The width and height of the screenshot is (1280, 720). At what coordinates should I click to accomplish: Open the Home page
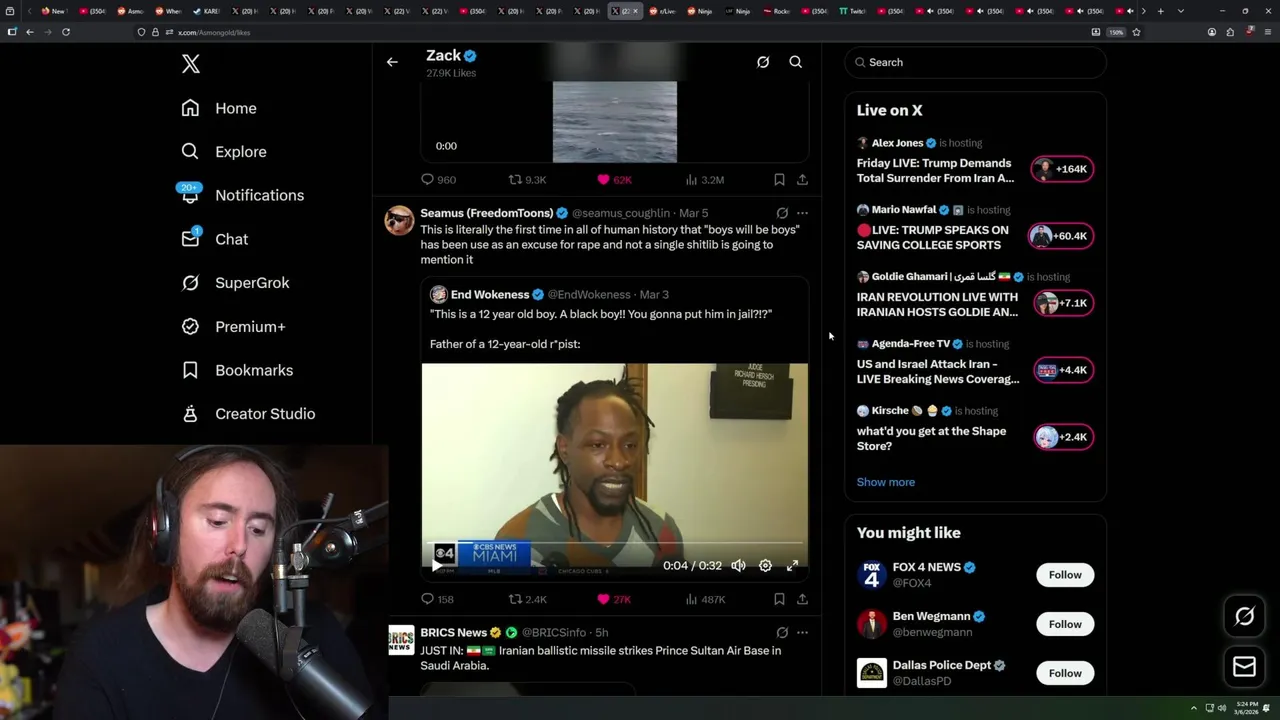coord(219,108)
